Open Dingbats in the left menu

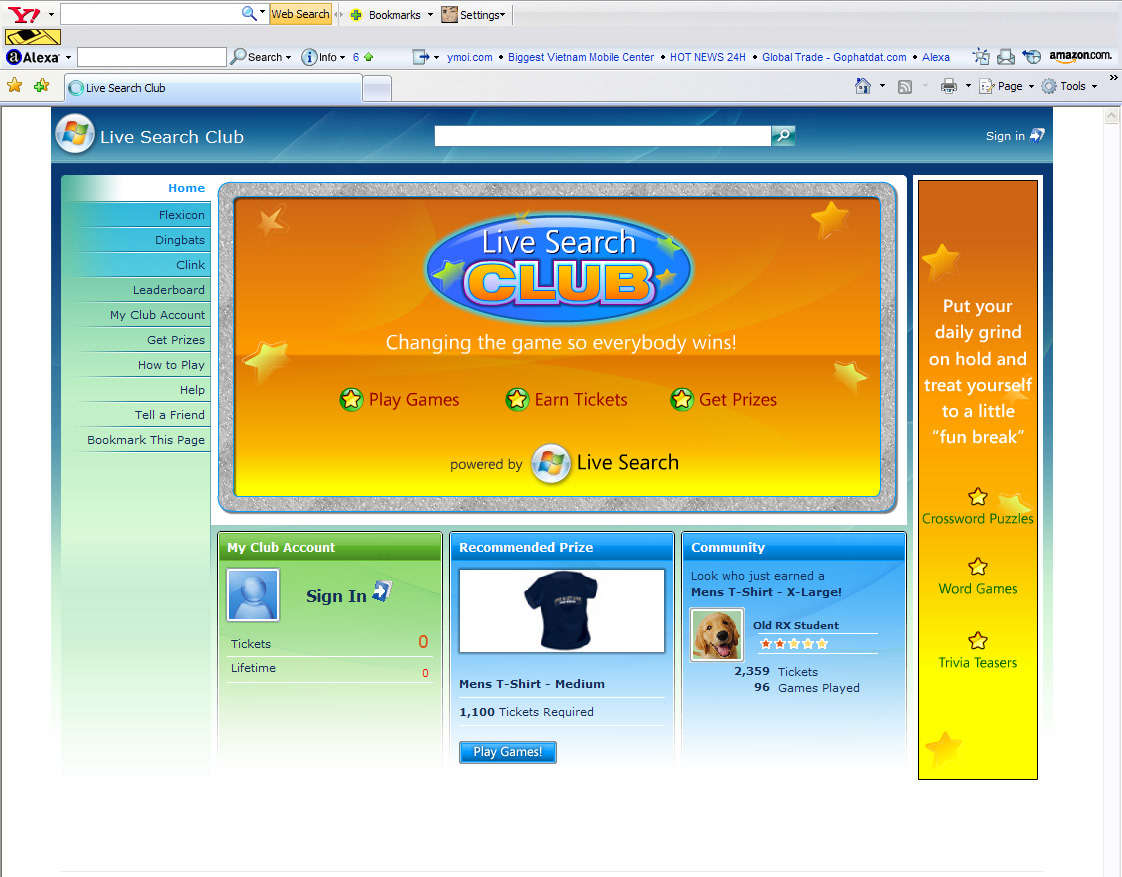pos(180,240)
